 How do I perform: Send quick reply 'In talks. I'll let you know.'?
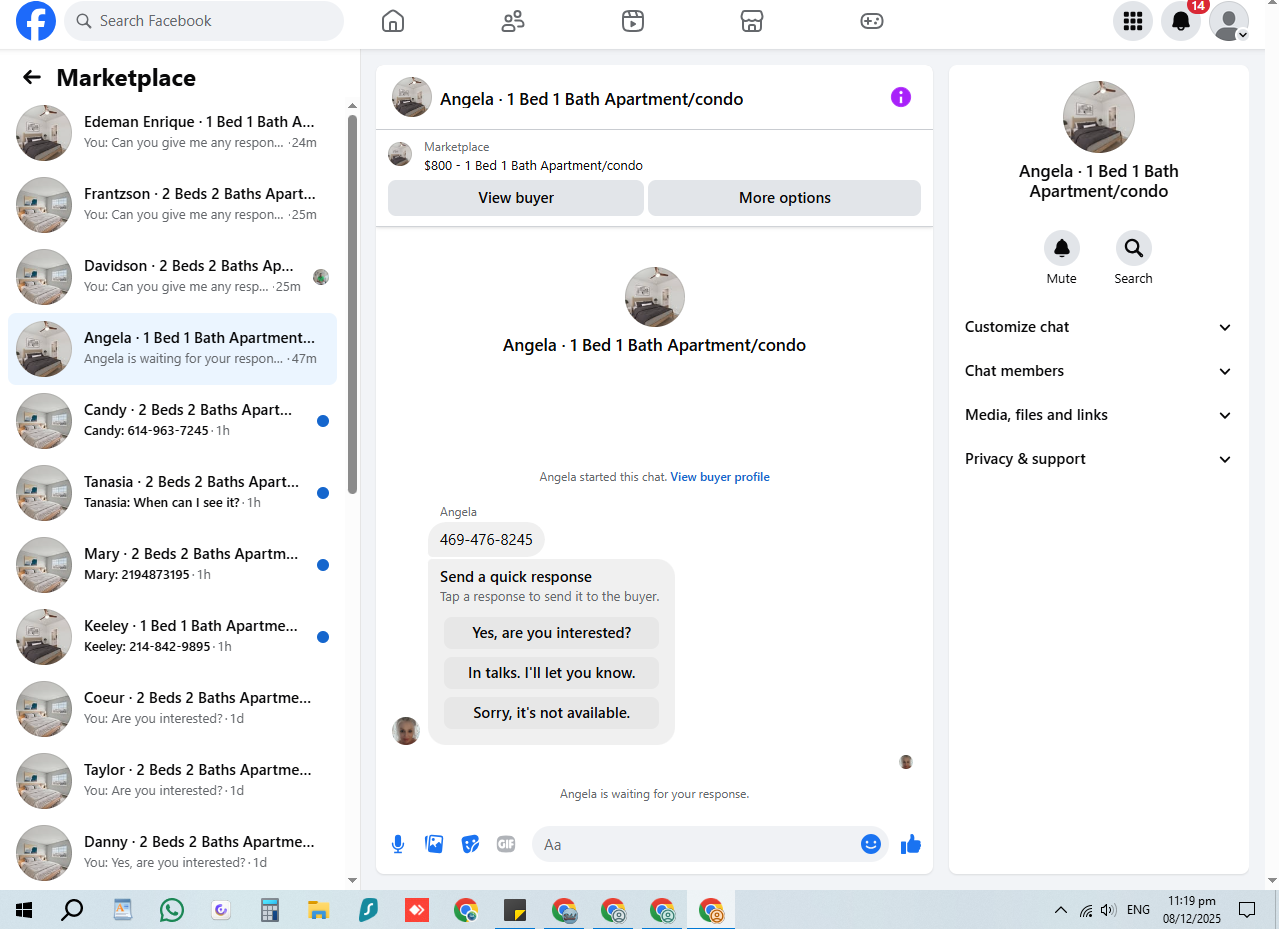[x=552, y=673]
